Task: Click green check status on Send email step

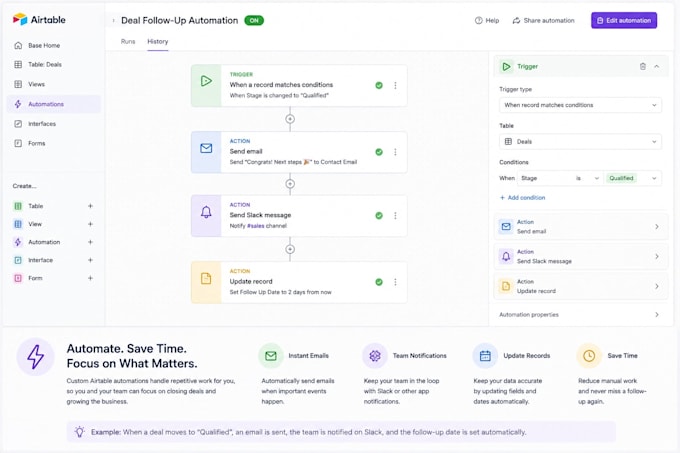Action: coord(379,152)
